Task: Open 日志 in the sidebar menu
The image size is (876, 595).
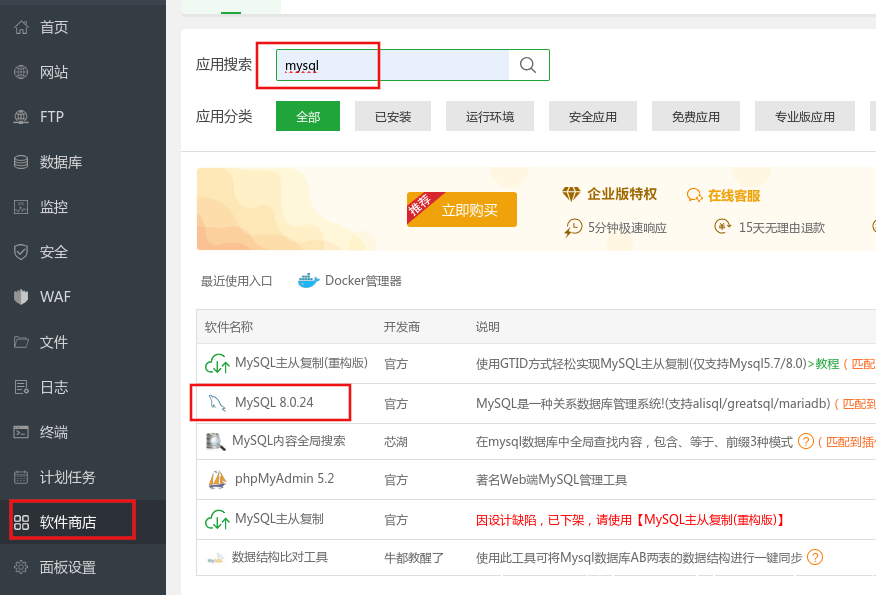Action: [x=54, y=387]
